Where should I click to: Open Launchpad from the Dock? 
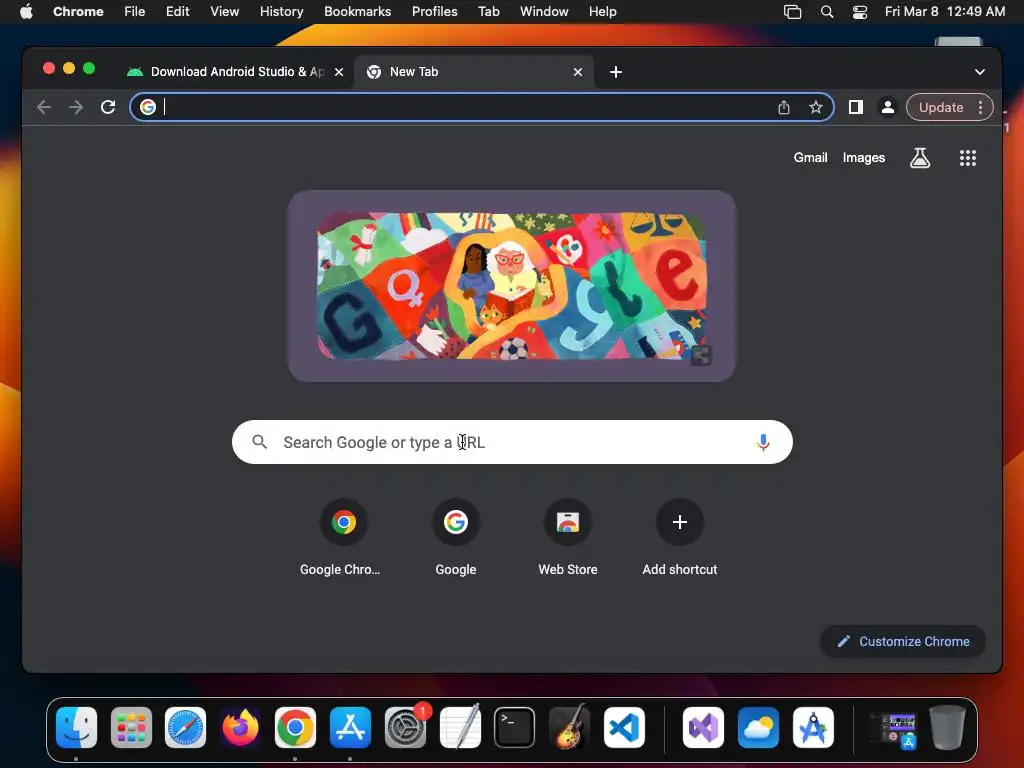131,727
